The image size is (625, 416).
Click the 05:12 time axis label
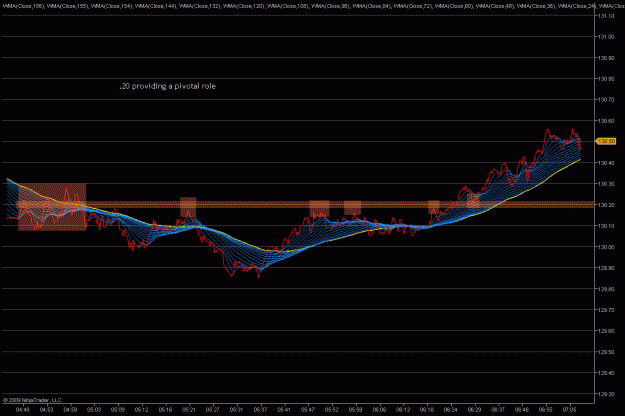(142, 410)
